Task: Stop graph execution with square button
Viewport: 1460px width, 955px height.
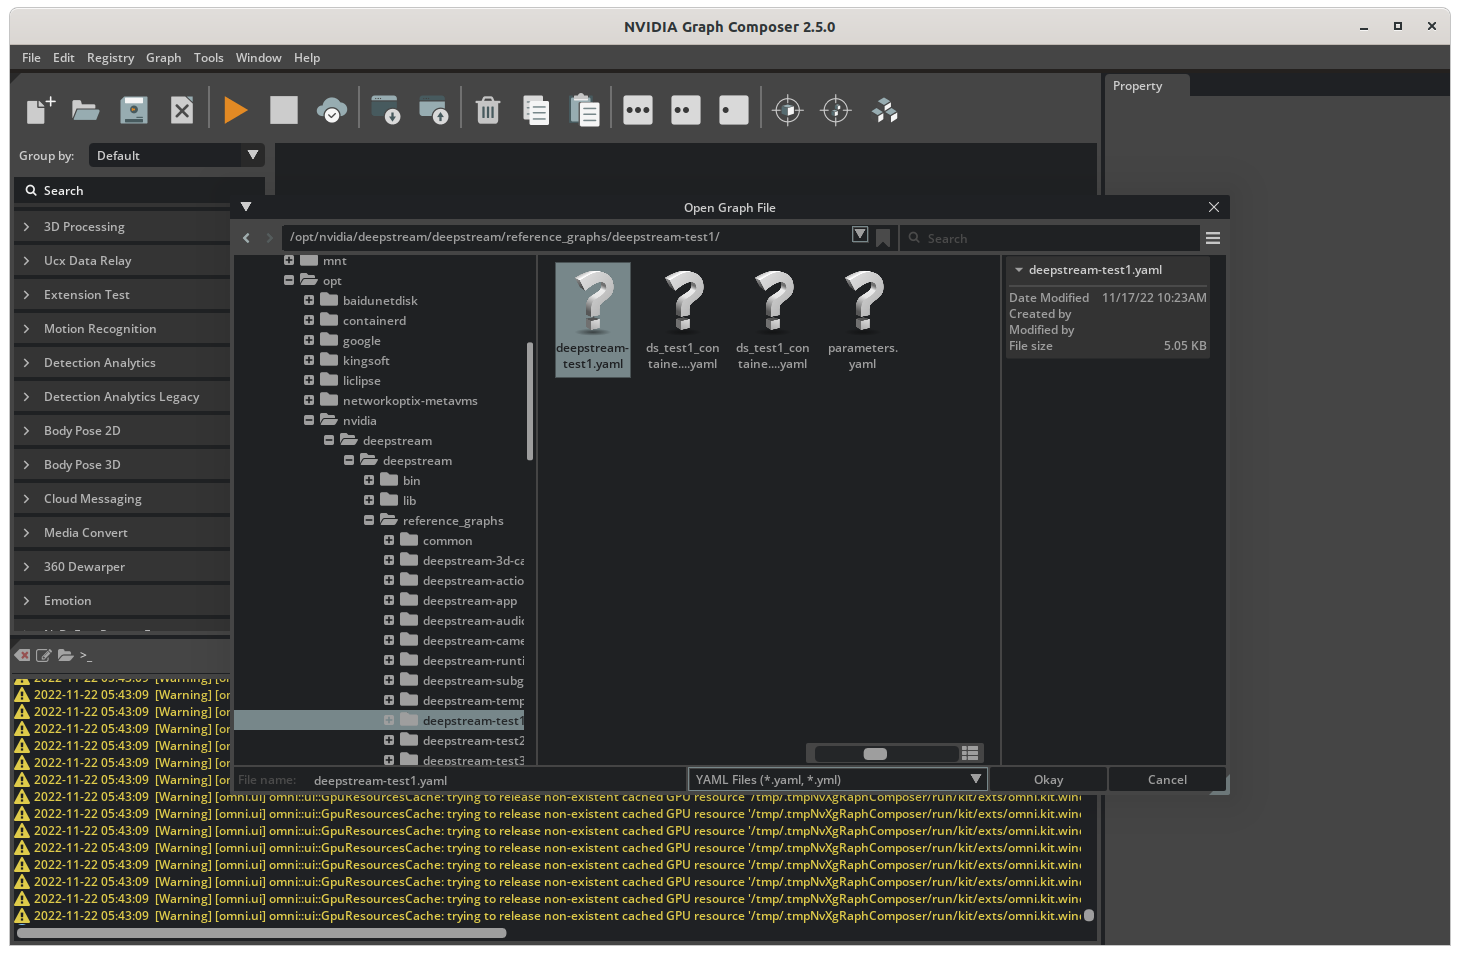Action: 284,110
